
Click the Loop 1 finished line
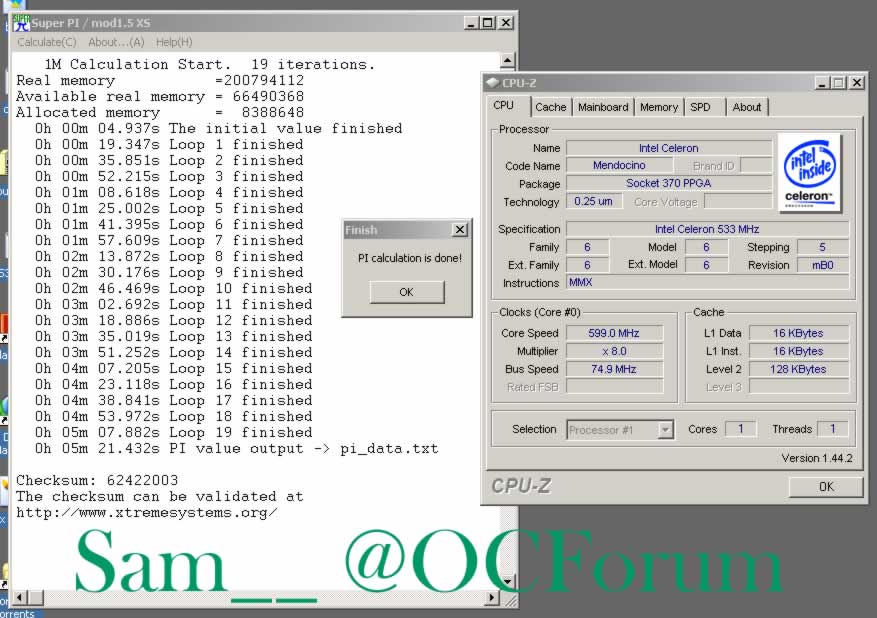tap(169, 144)
